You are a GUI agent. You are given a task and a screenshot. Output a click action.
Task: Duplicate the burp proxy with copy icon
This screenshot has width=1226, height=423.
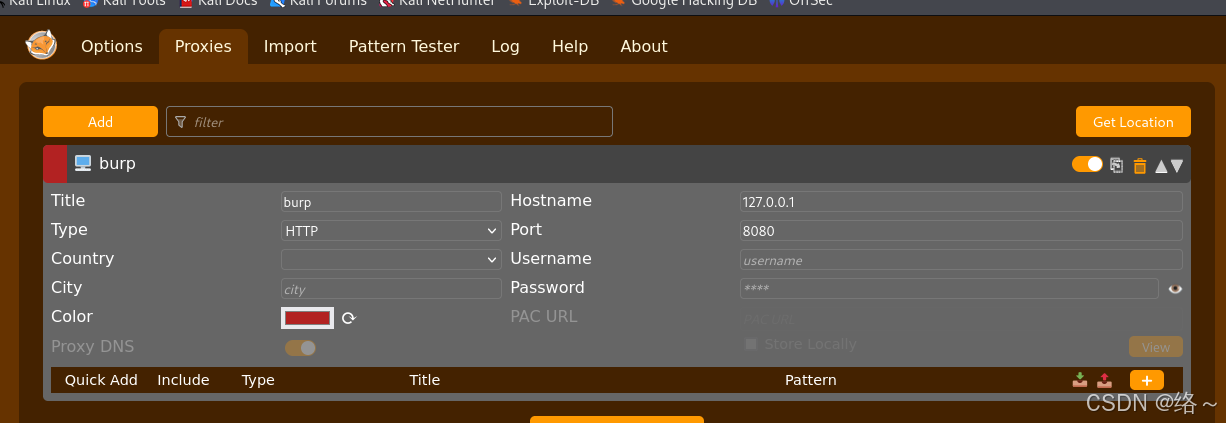(1117, 165)
